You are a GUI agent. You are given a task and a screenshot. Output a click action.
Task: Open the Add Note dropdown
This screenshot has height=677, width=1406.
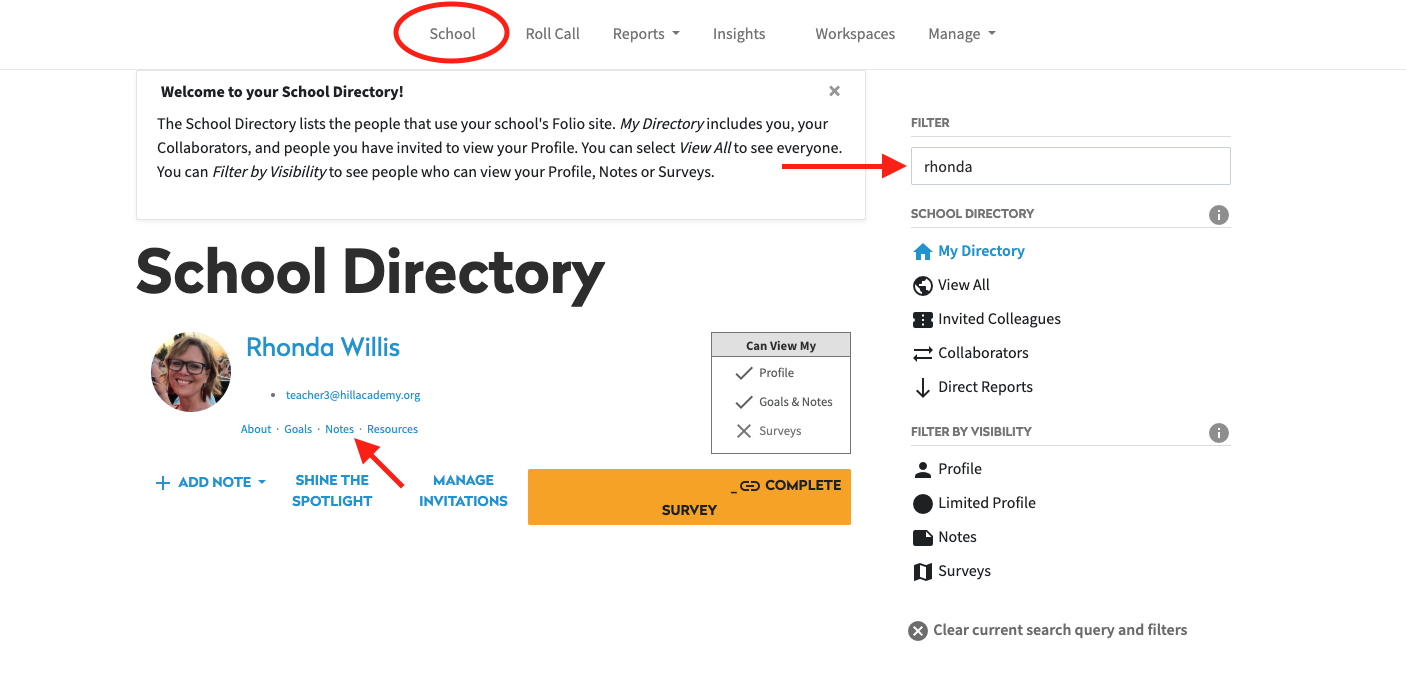tap(212, 482)
